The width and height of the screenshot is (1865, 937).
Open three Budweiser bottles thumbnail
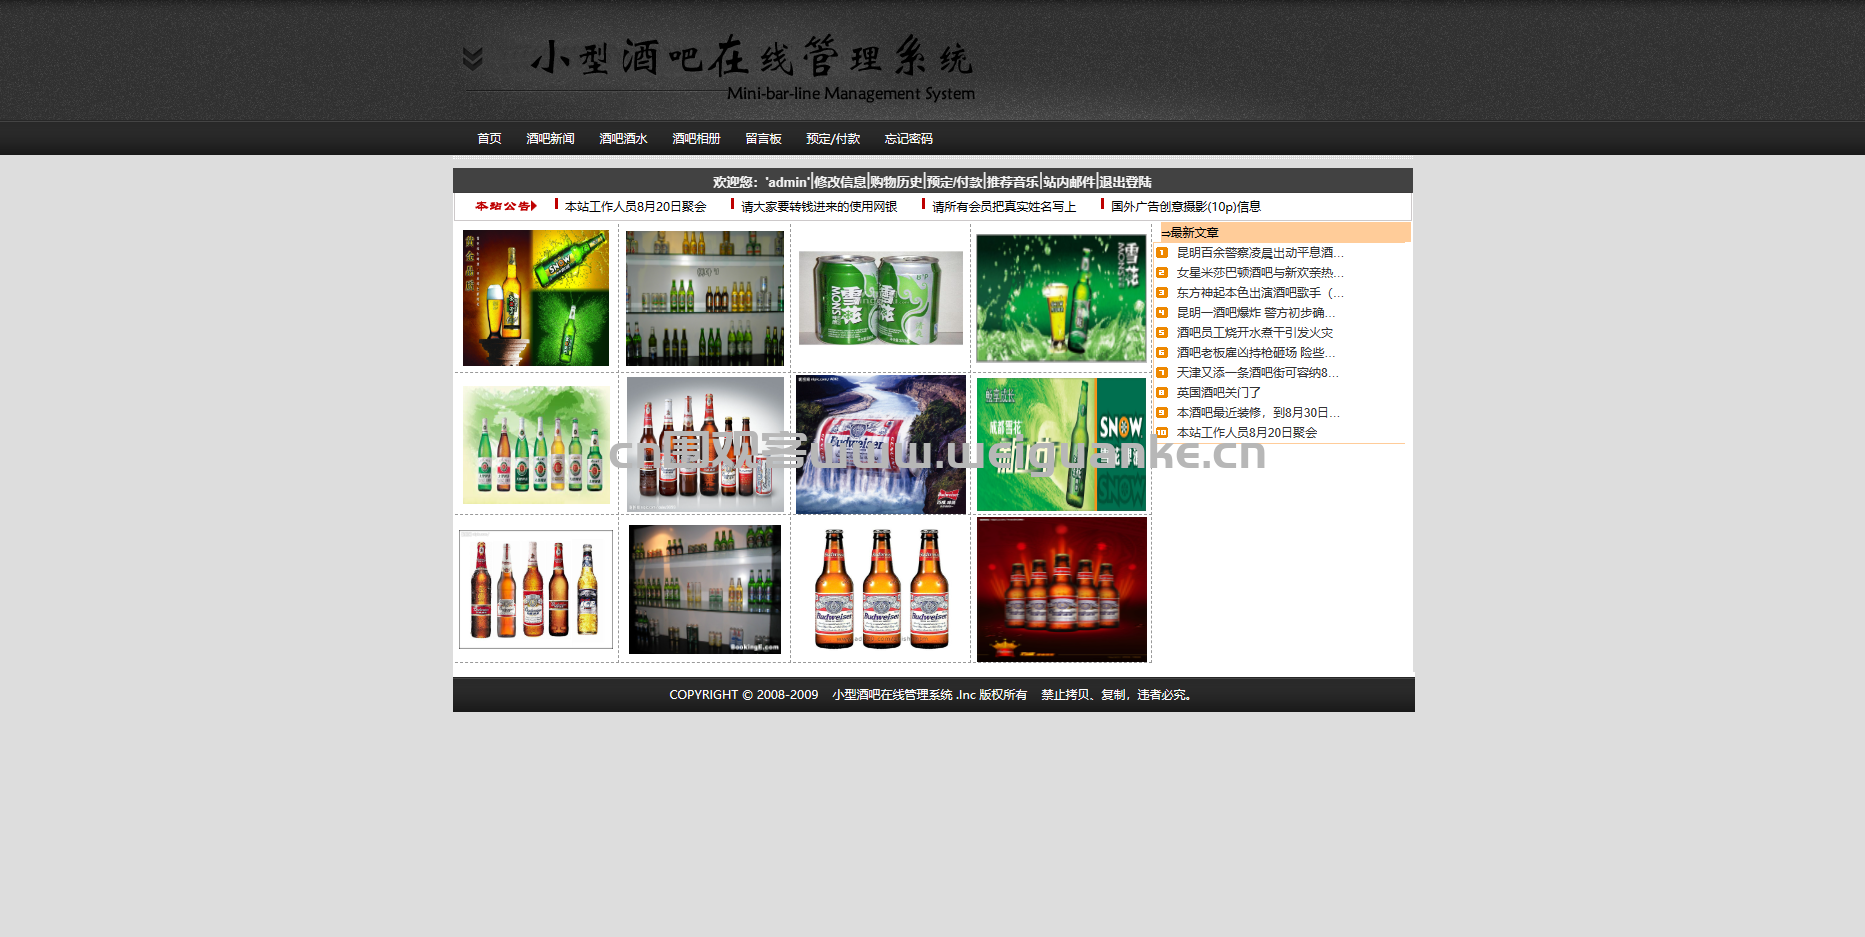click(881, 589)
